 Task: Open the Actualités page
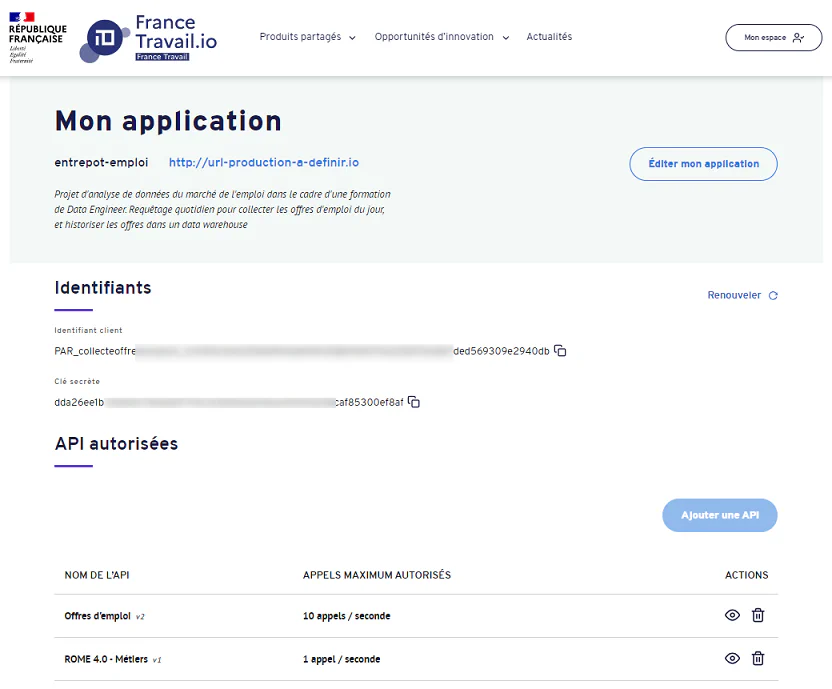tap(549, 37)
